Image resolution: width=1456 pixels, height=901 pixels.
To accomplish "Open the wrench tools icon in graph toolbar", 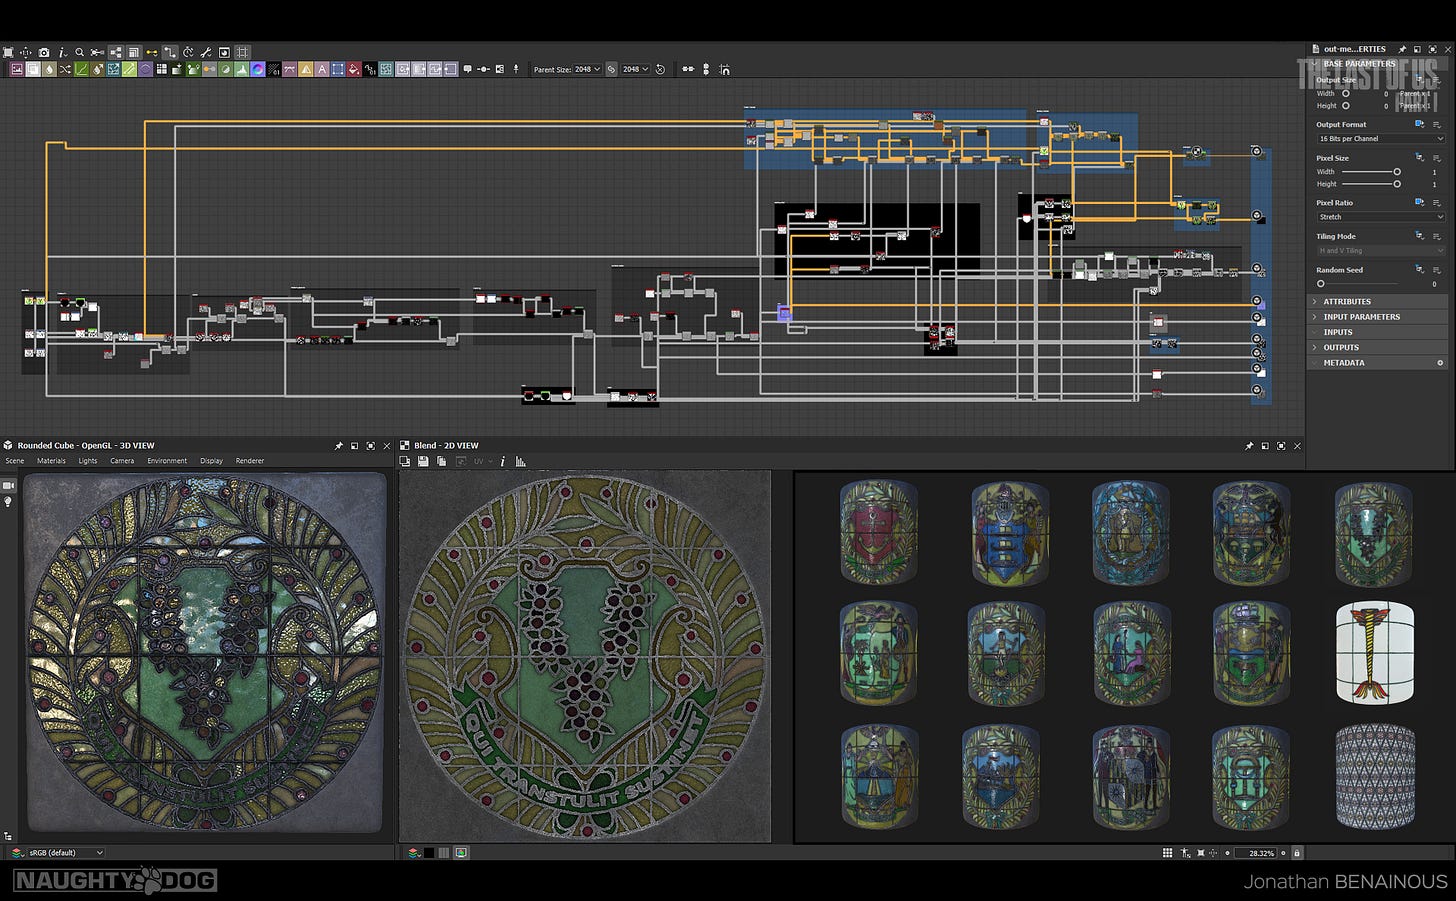I will click(x=205, y=52).
